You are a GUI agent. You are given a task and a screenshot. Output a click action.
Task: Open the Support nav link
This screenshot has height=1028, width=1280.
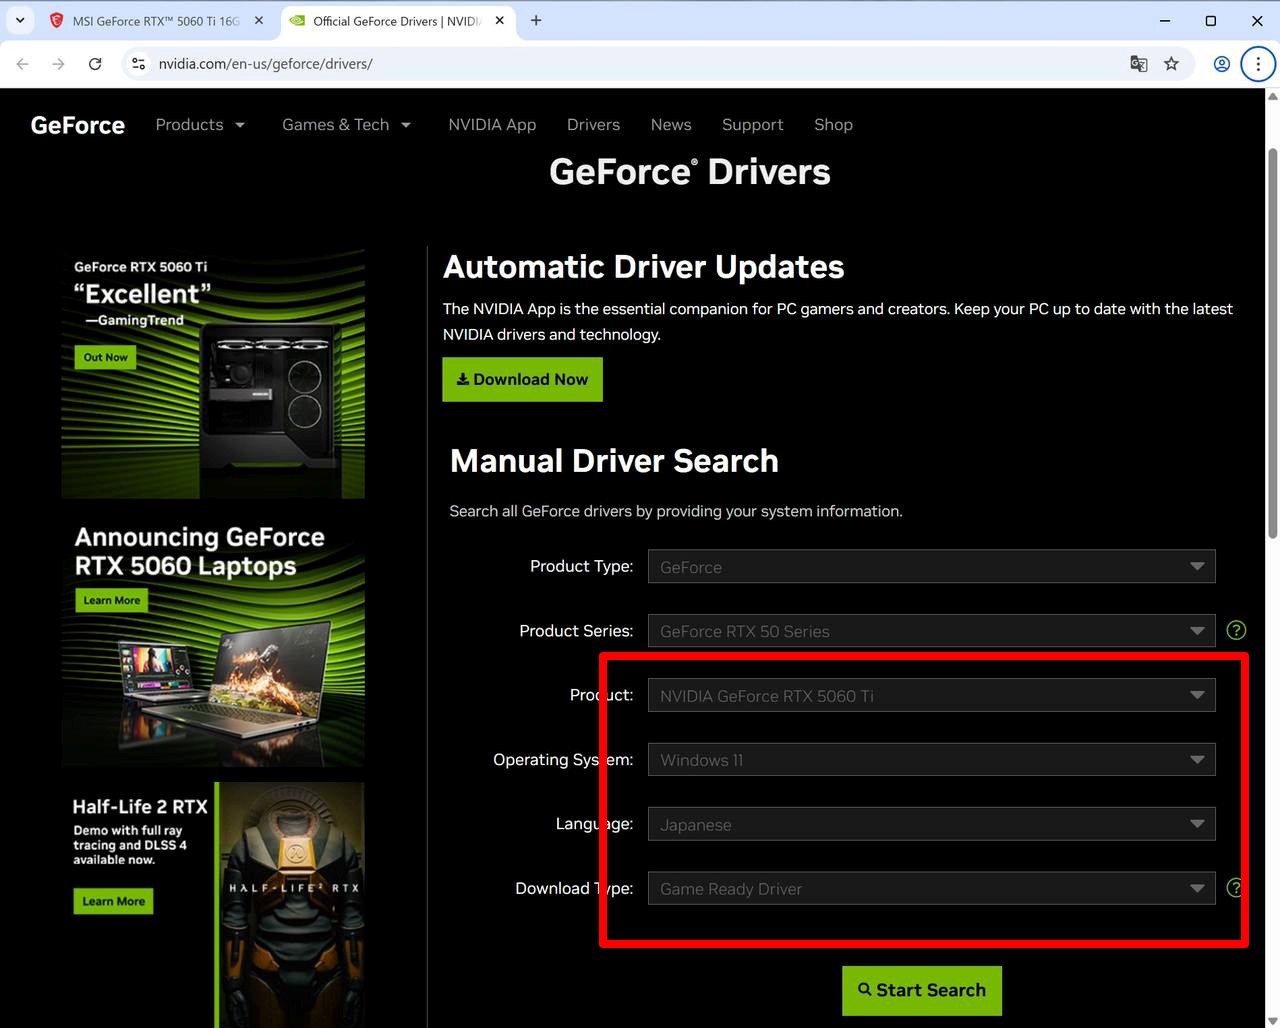pyautogui.click(x=753, y=125)
